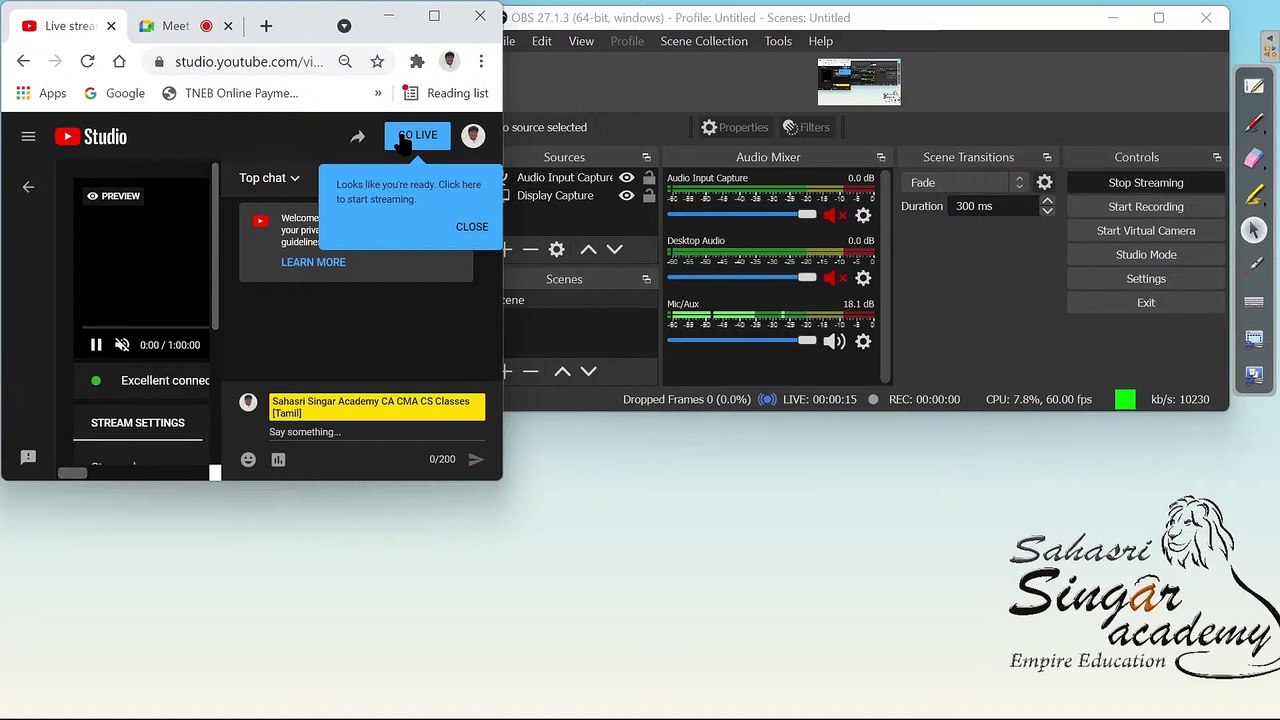The image size is (1280, 720).
Task: Show more bookmarks with the chevron
Action: (378, 93)
